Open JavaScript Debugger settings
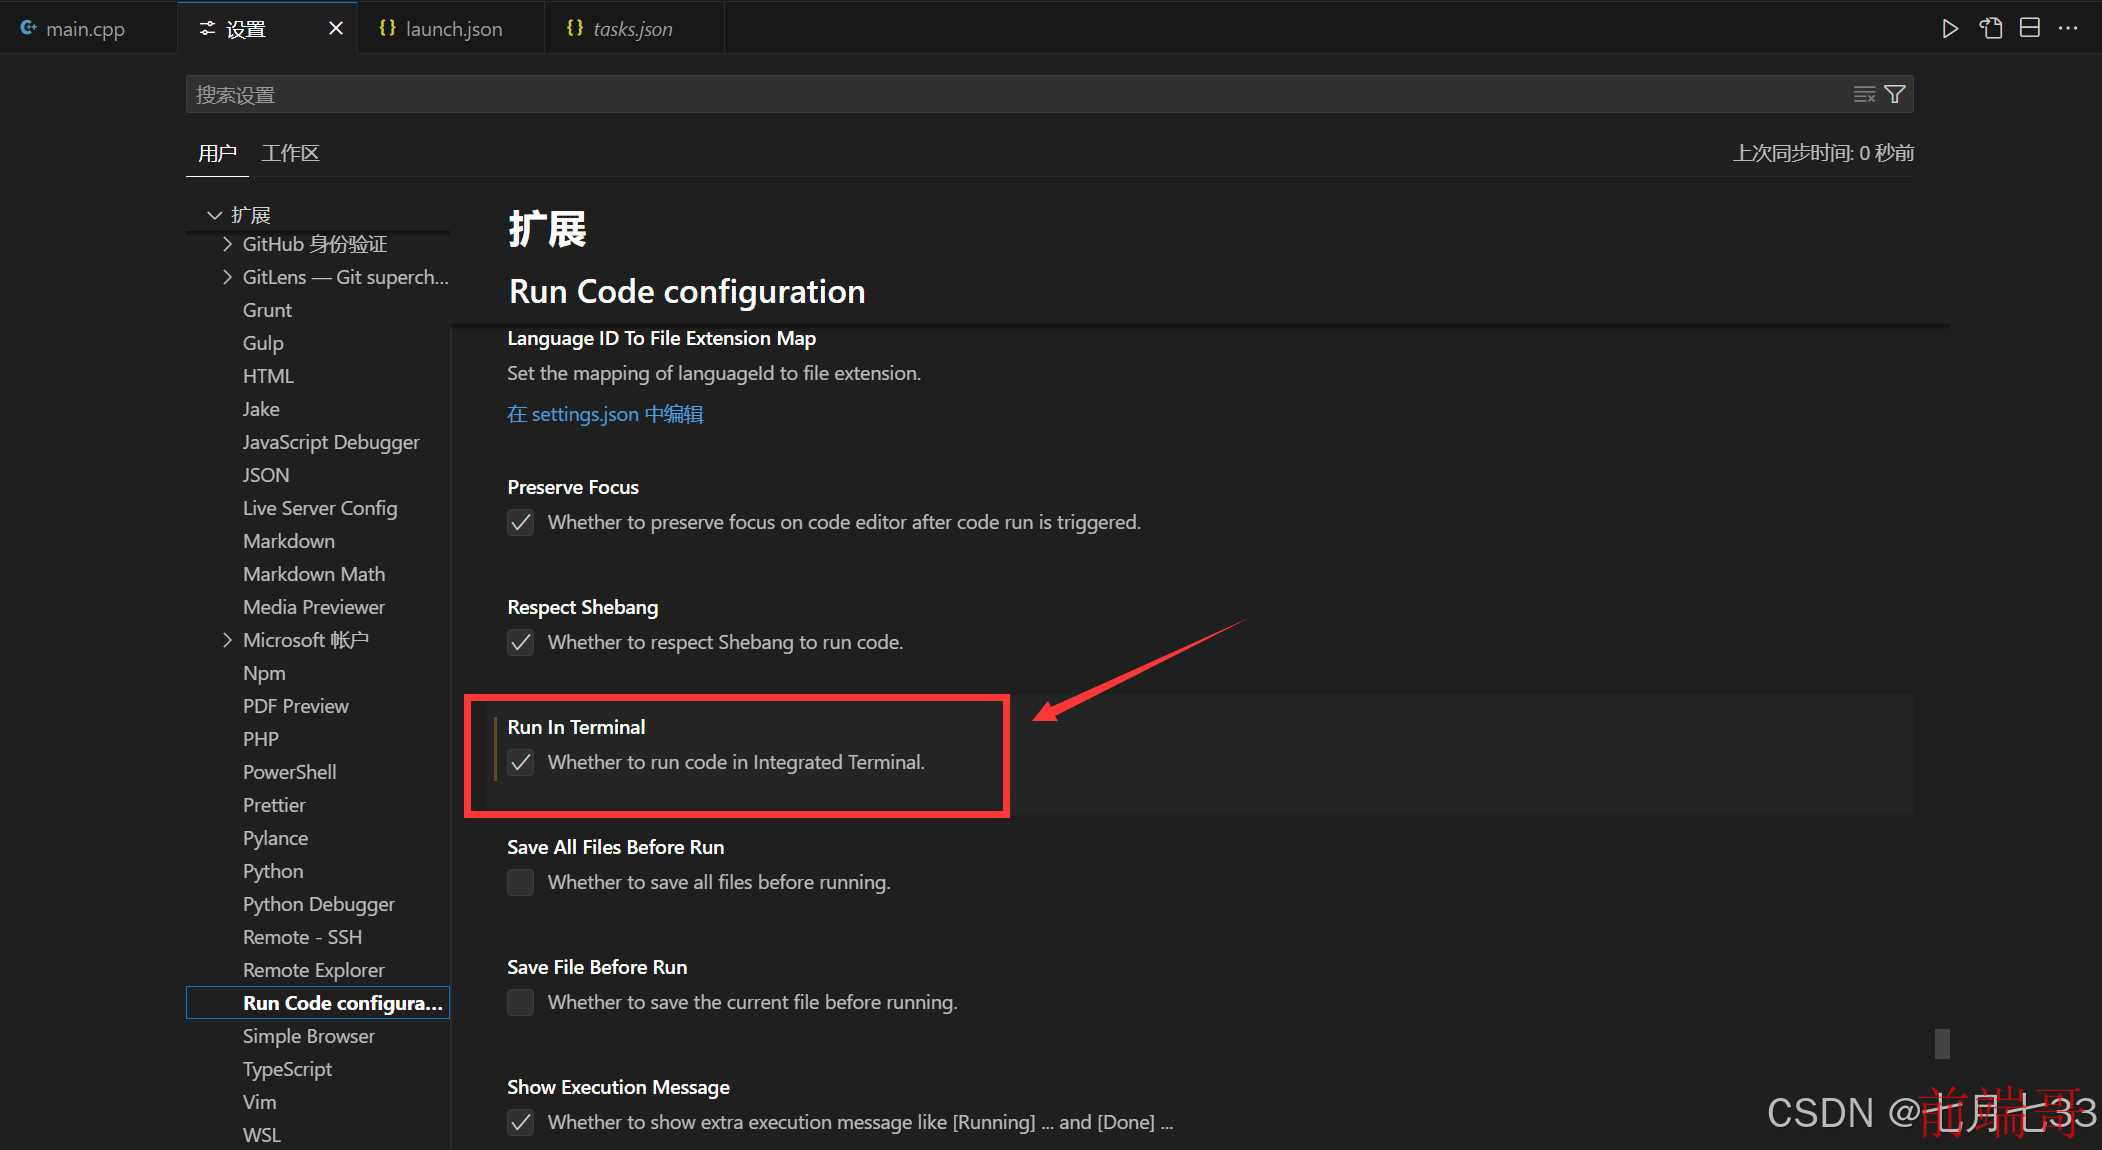The width and height of the screenshot is (2102, 1150). [x=318, y=442]
